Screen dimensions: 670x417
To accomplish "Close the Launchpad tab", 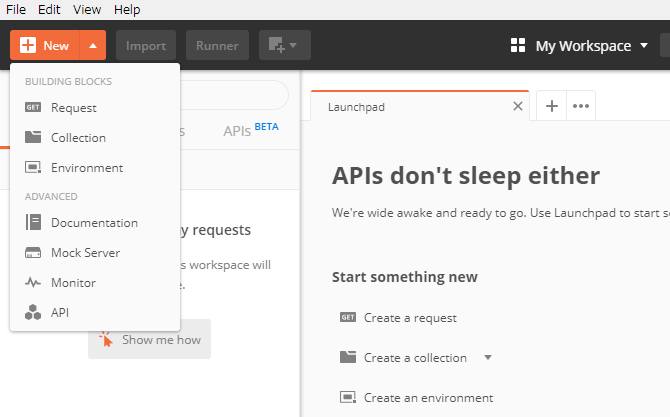I will pyautogui.click(x=517, y=106).
